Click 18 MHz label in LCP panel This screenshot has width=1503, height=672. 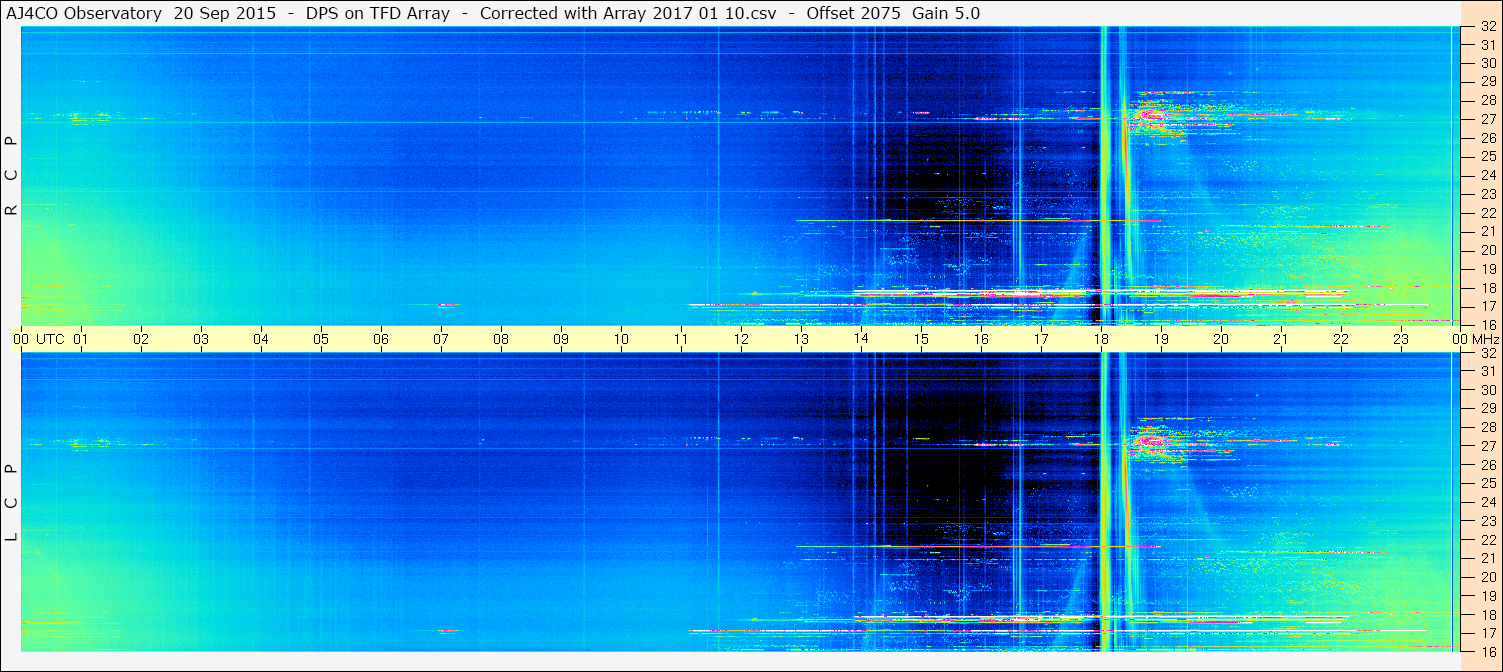(1487, 615)
